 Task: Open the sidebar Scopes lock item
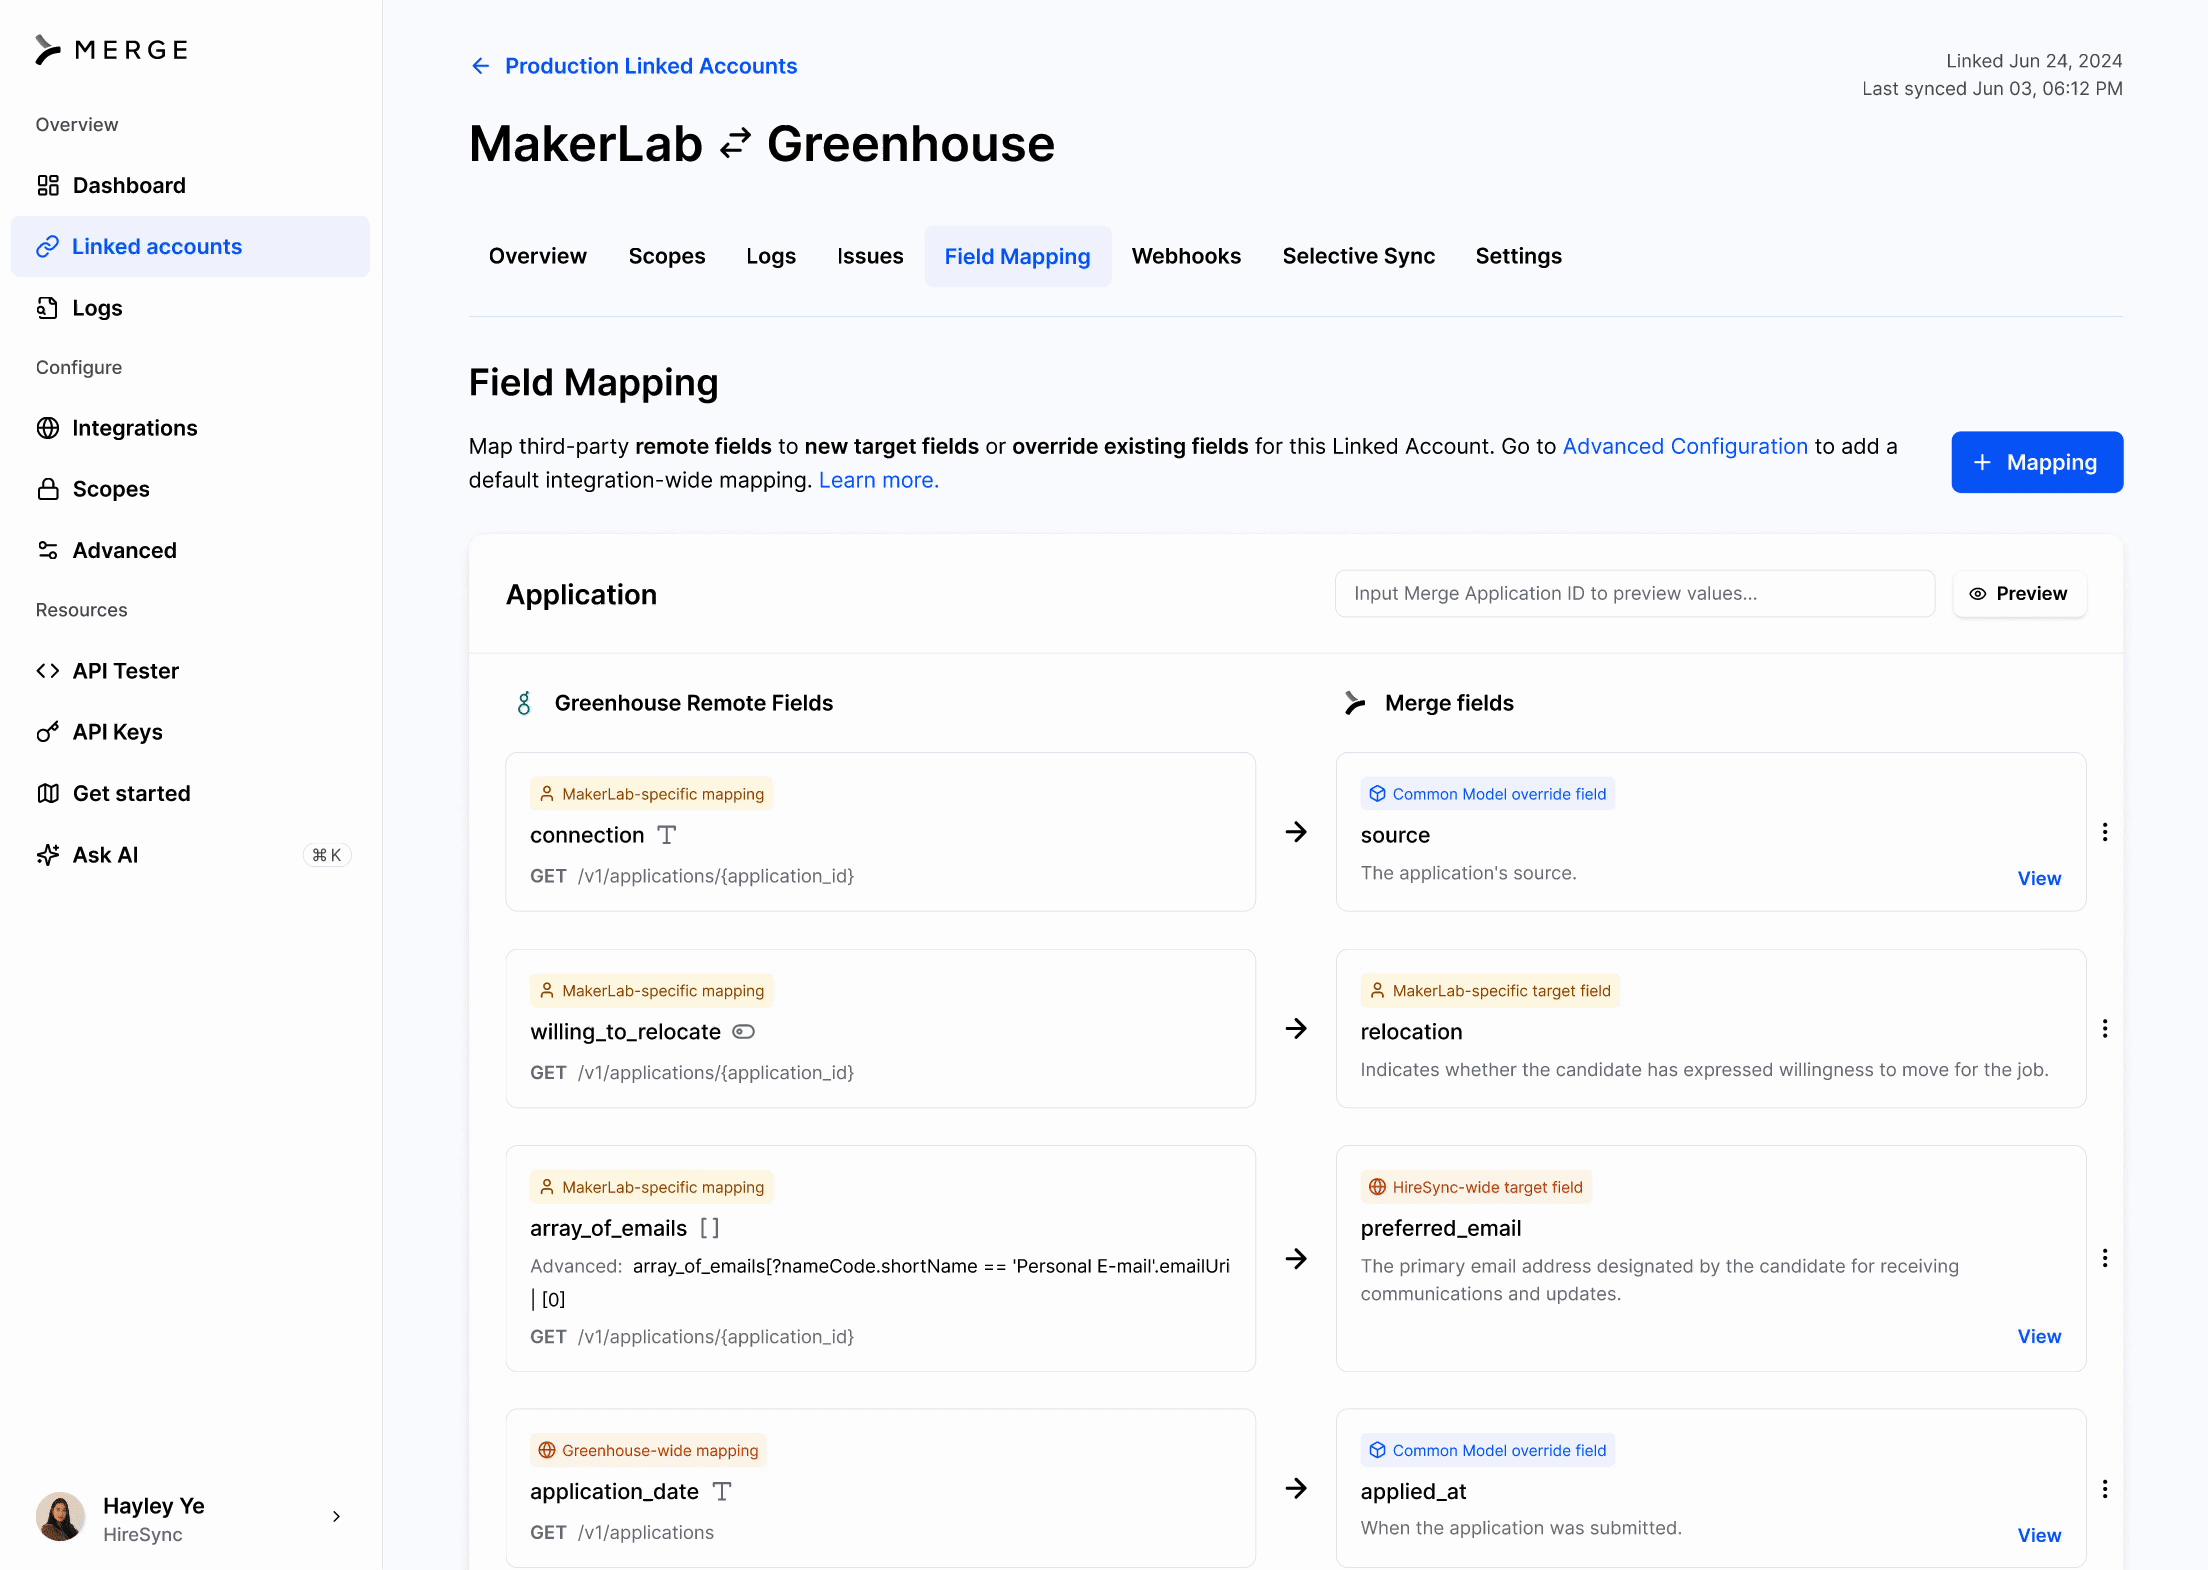pos(190,489)
